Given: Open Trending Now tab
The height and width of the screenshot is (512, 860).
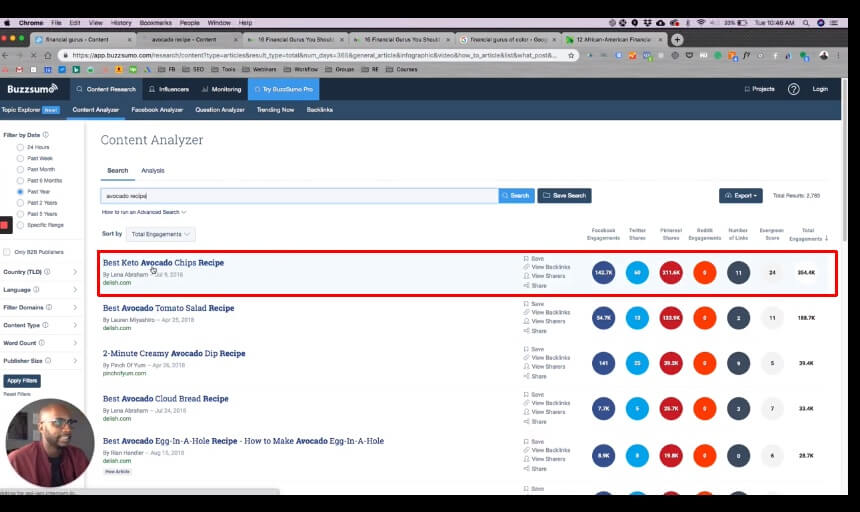Looking at the screenshot, I should pyautogui.click(x=275, y=110).
